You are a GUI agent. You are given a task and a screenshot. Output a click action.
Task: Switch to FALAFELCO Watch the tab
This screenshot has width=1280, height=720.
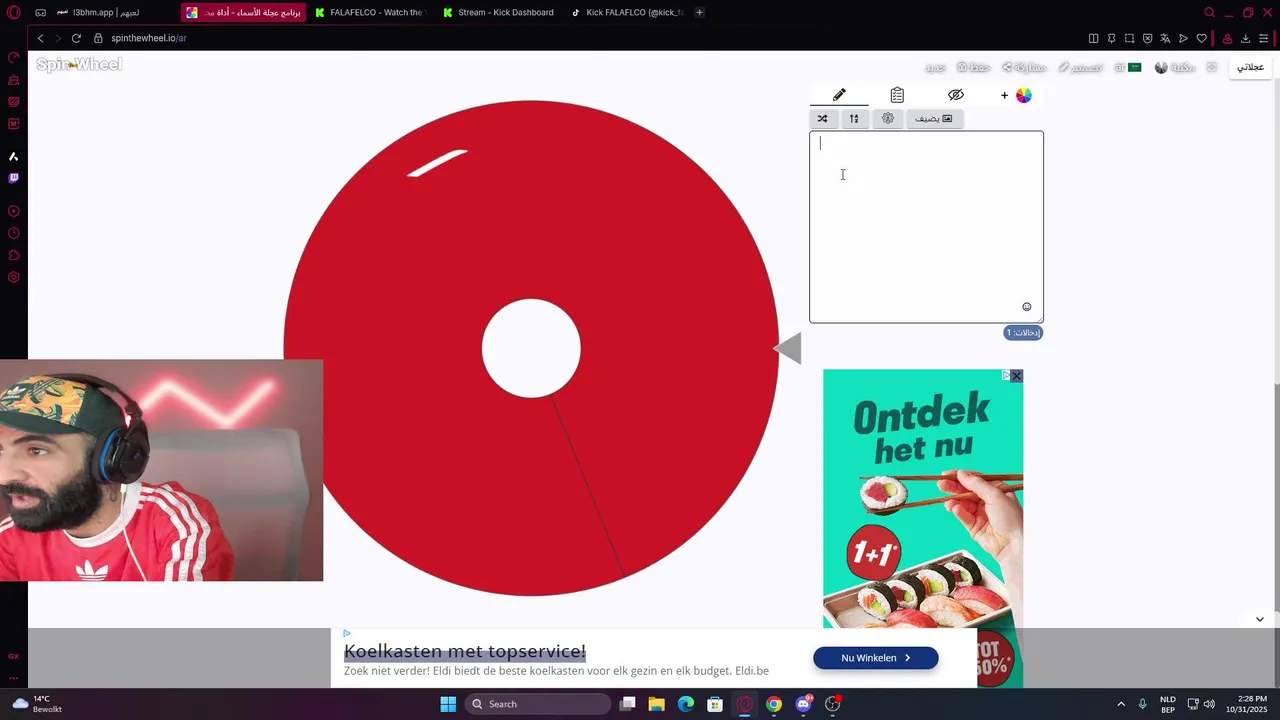pos(368,12)
